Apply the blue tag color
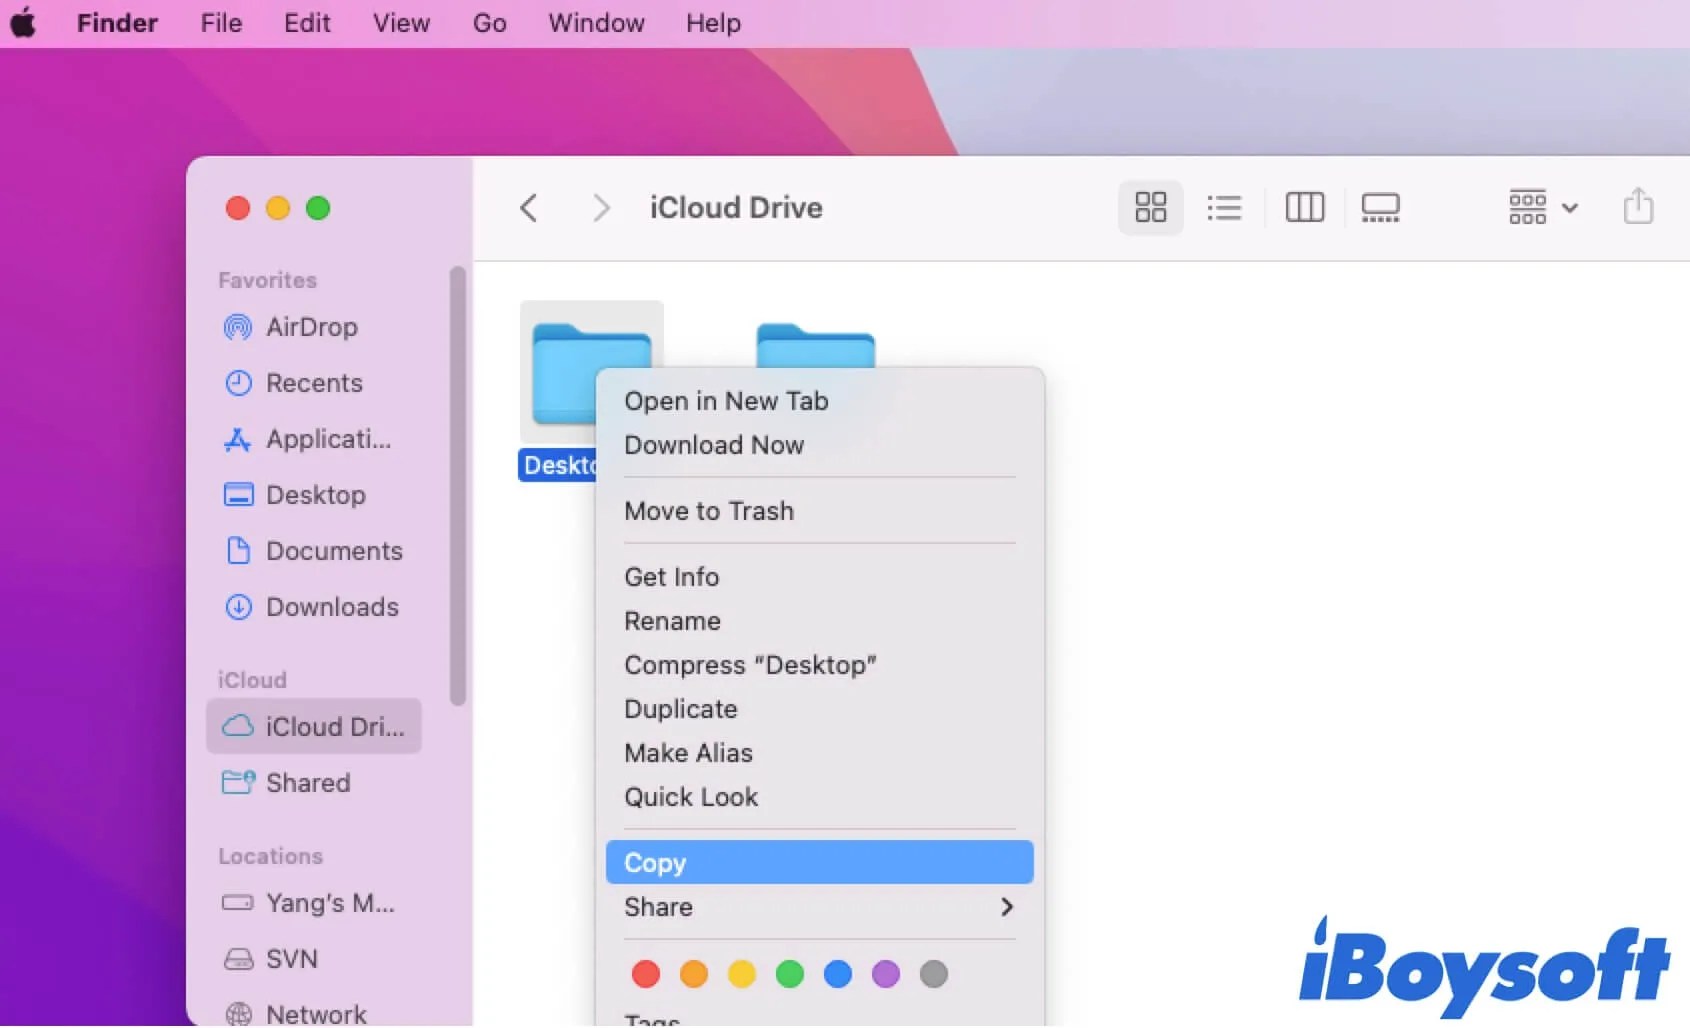Viewport: 1690px width, 1028px height. pyautogui.click(x=838, y=974)
